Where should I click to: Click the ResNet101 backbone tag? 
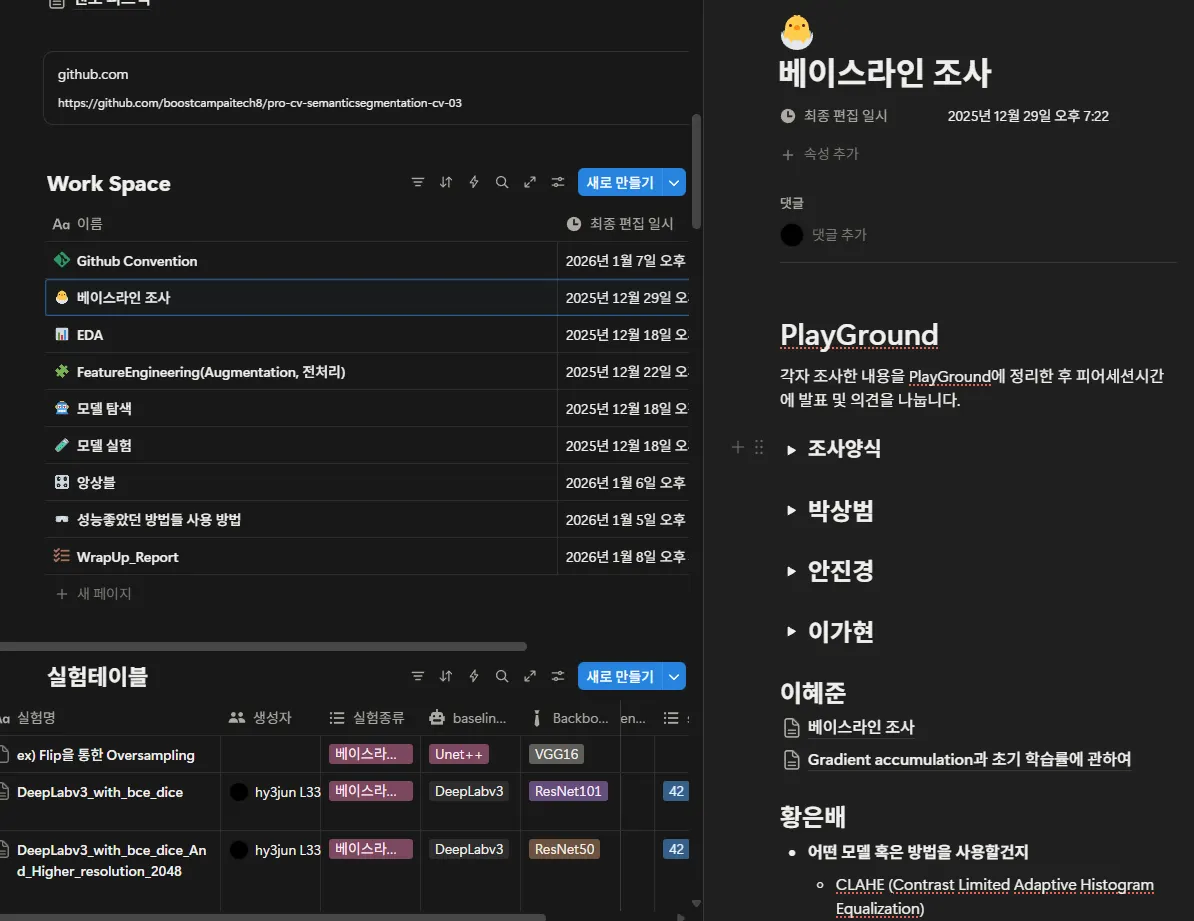click(x=568, y=791)
